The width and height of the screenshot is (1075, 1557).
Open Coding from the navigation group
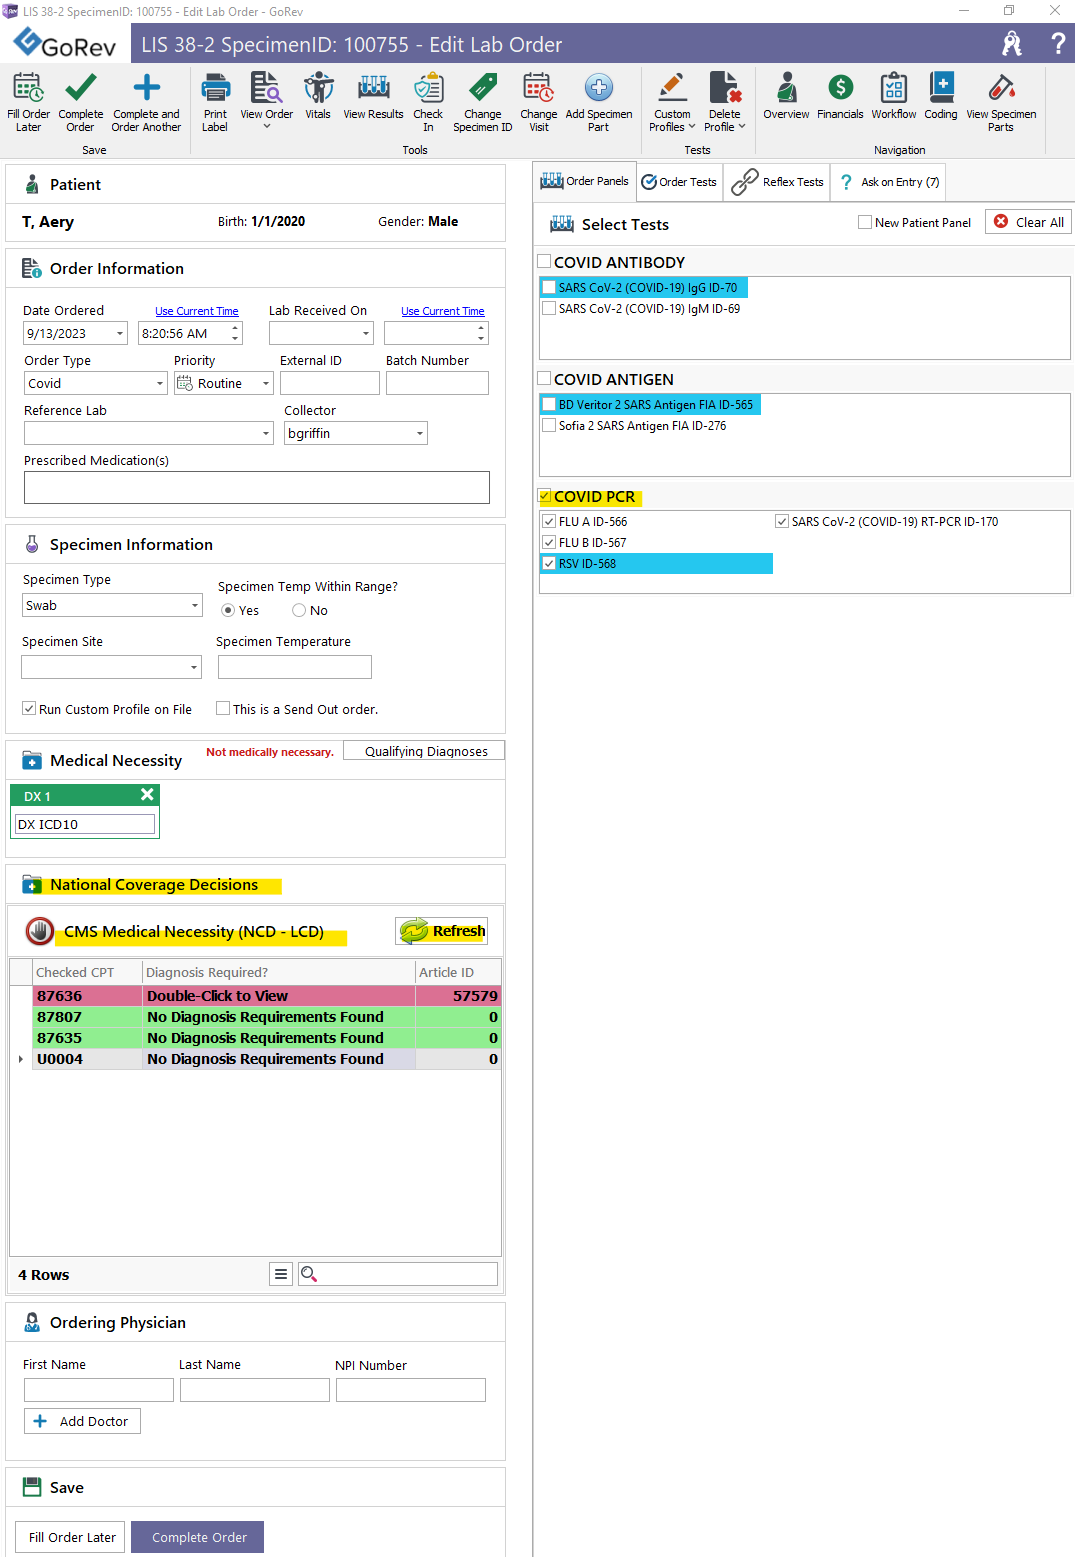941,96
